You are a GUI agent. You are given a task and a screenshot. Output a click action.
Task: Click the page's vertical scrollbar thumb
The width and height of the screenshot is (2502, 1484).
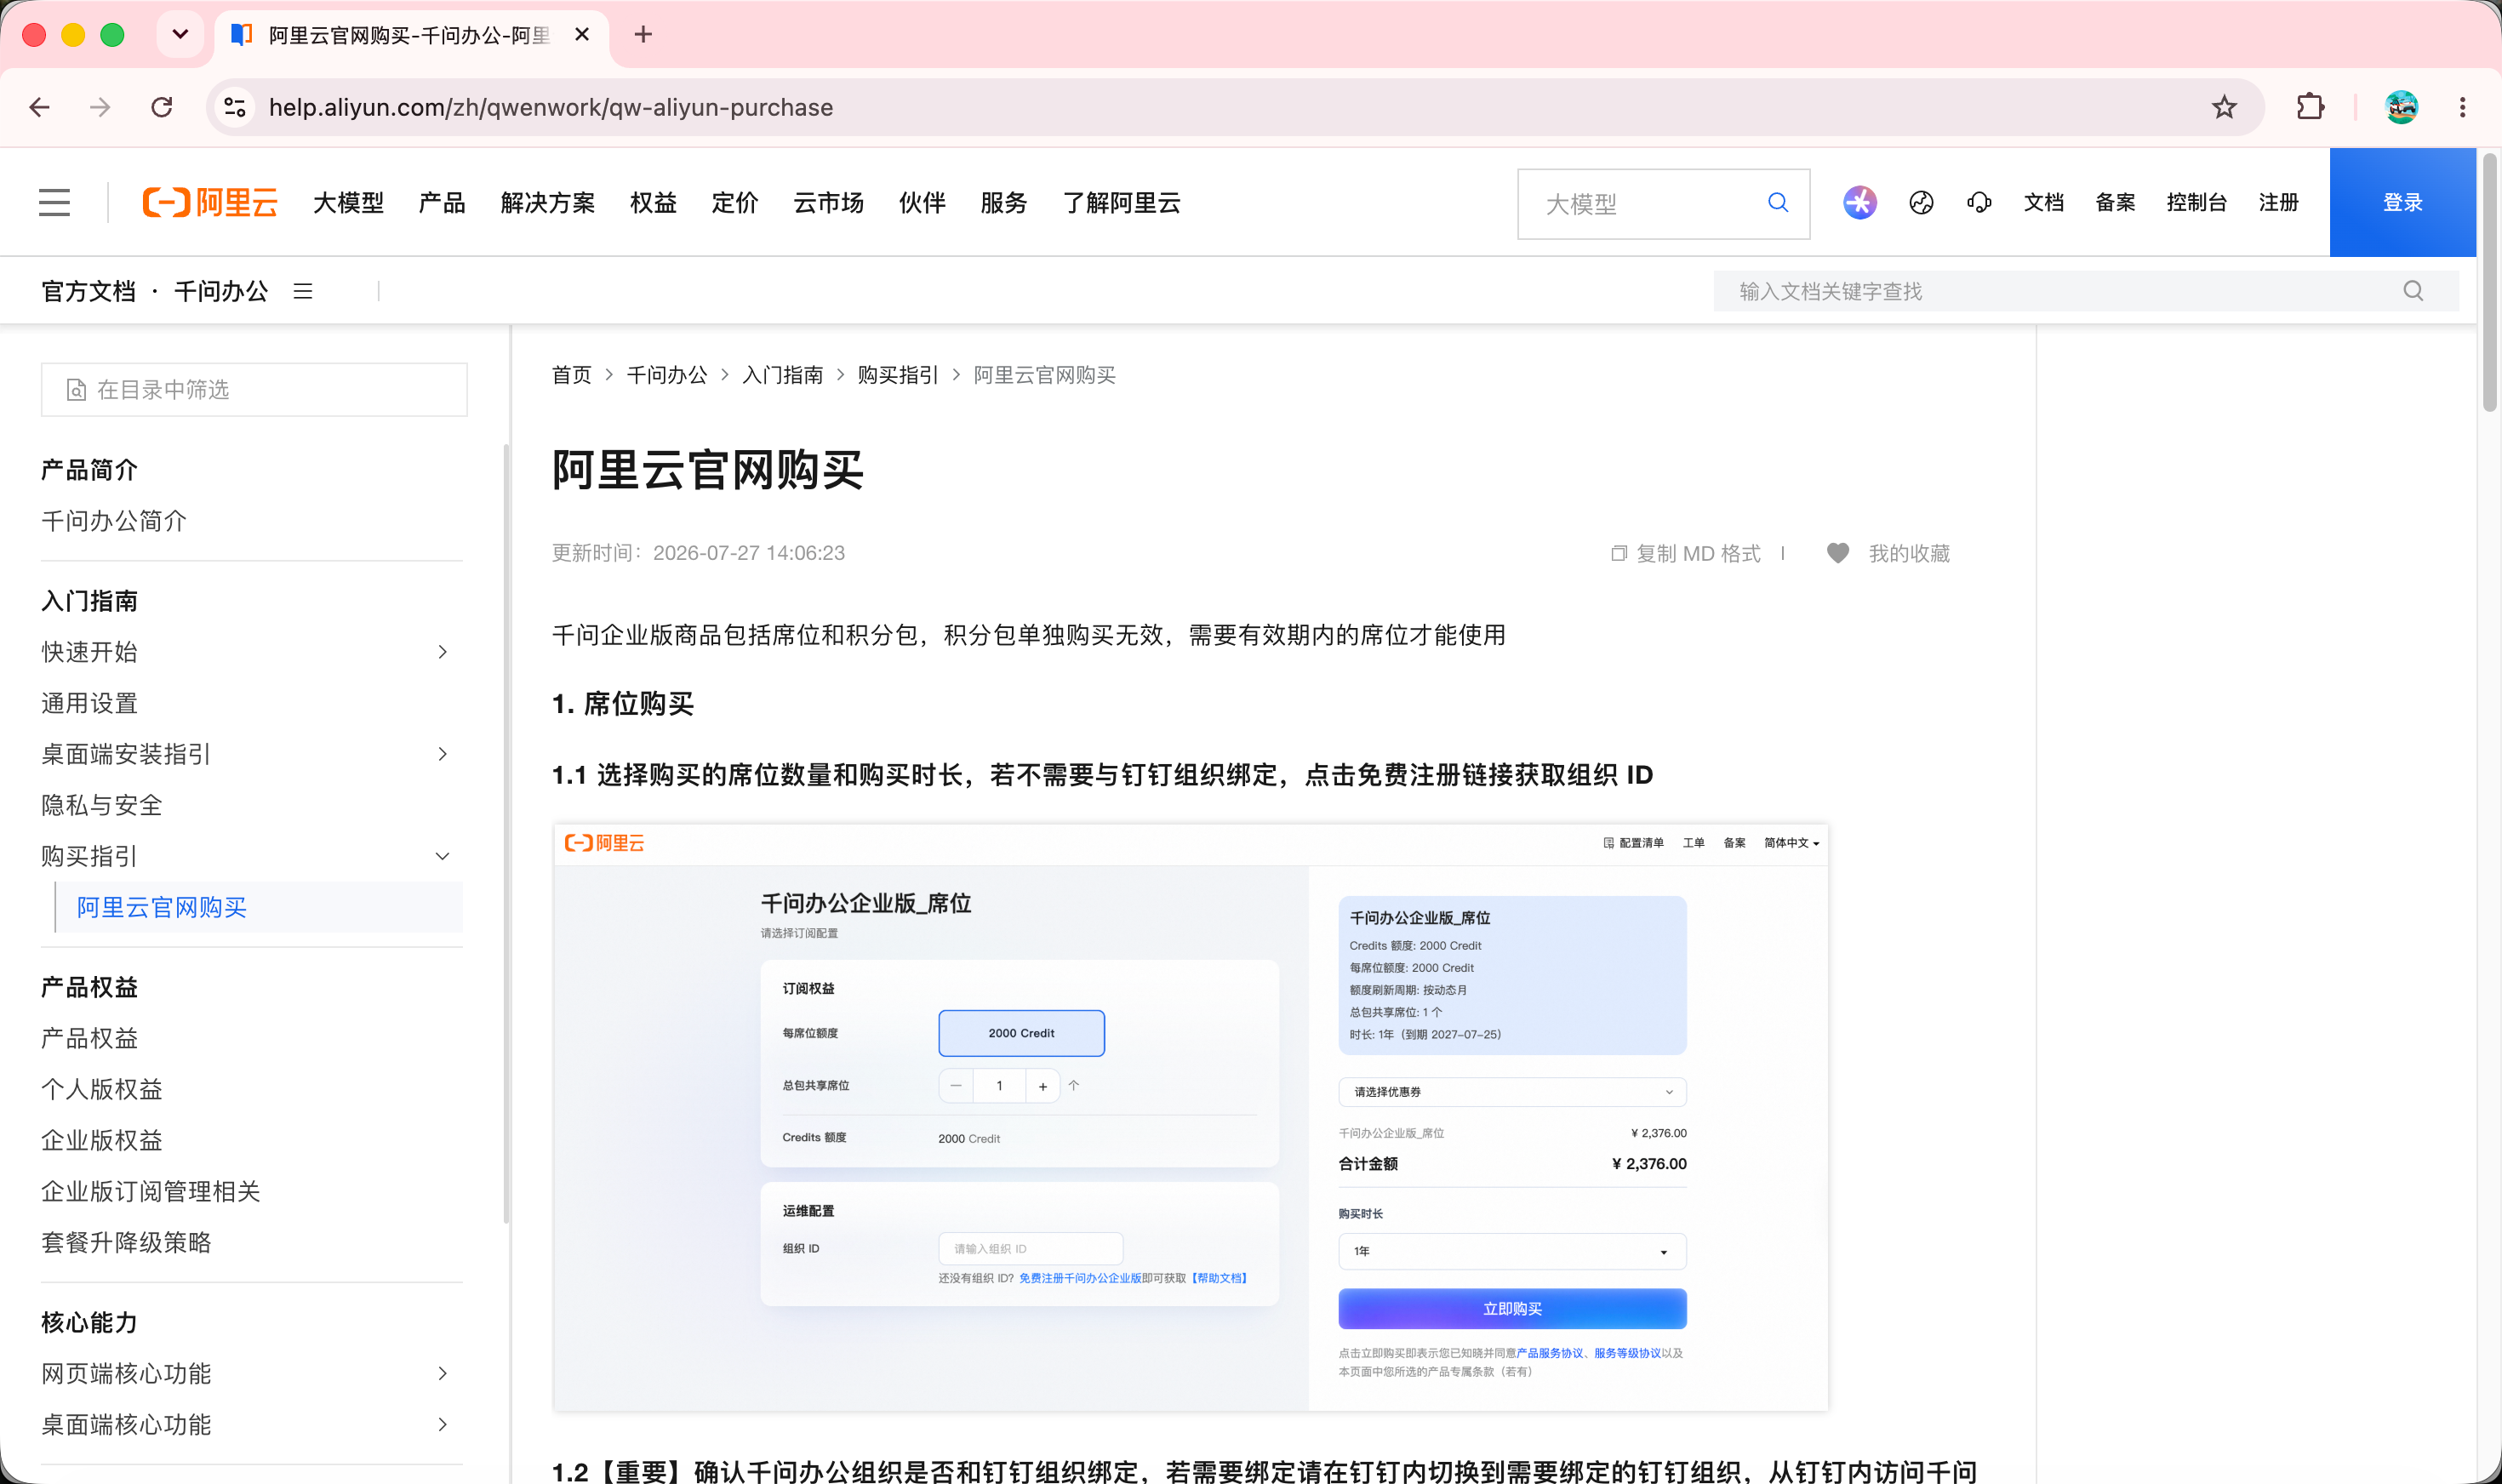tap(2488, 282)
